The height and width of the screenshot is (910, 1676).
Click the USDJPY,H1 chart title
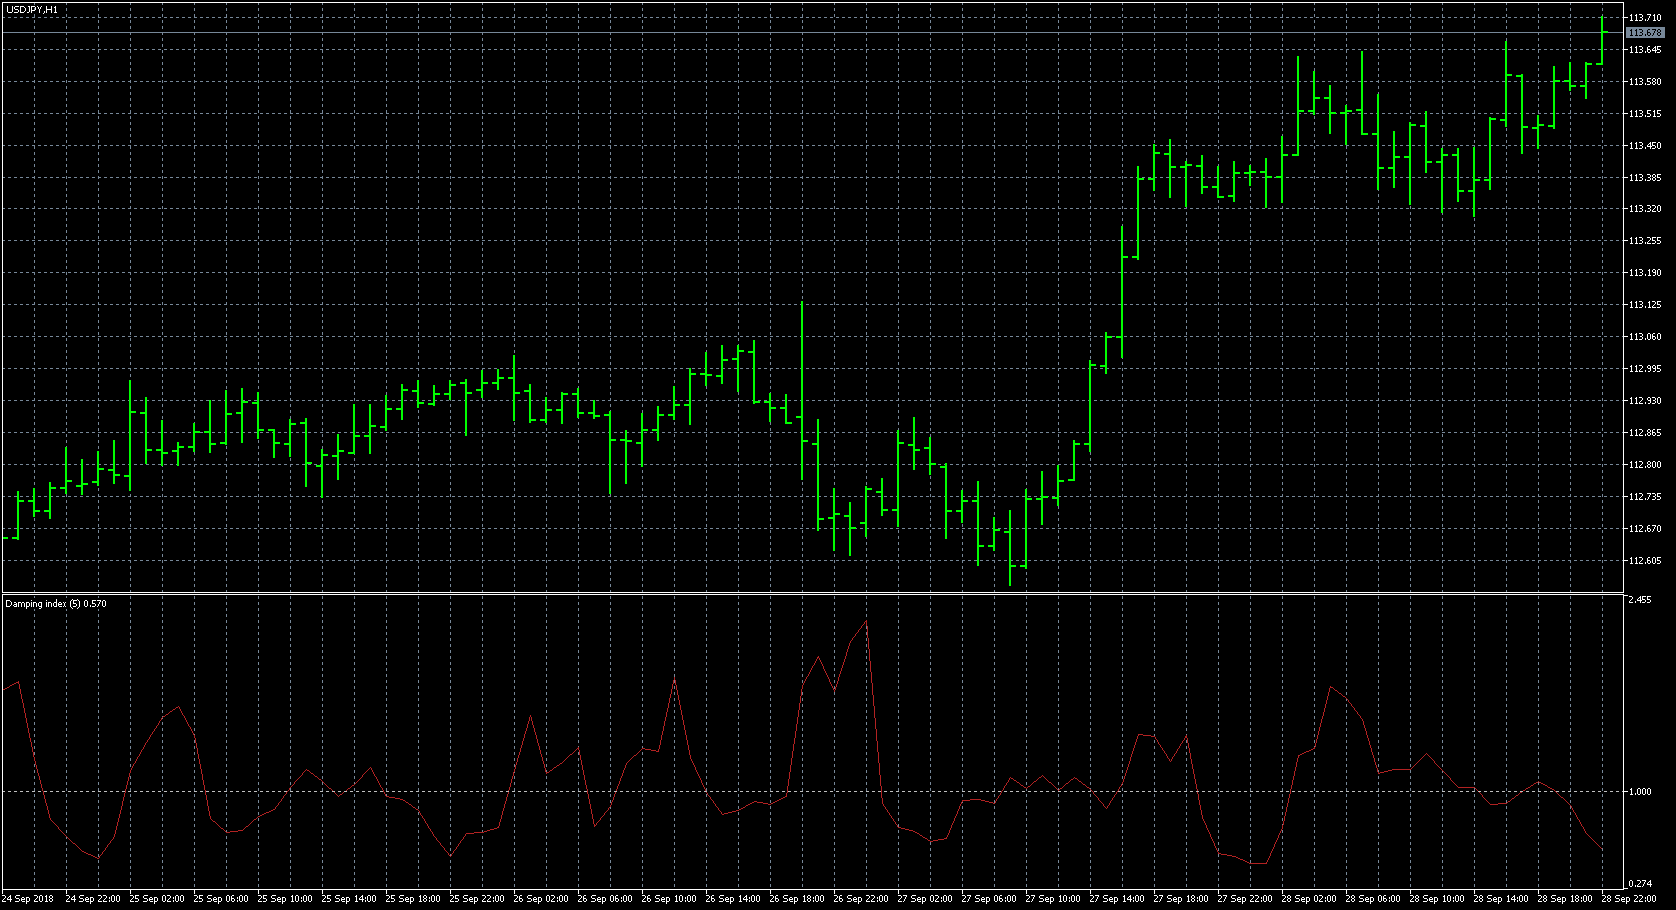tap(31, 9)
